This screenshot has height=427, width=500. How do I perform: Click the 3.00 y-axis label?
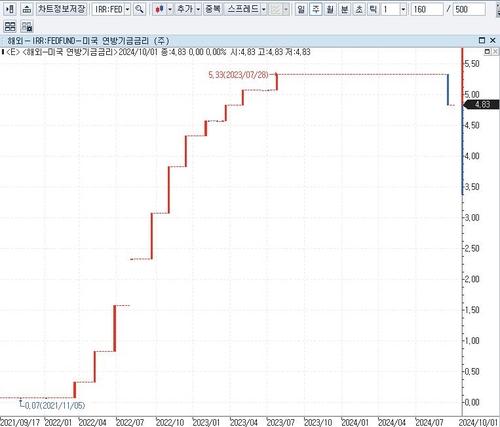pos(472,218)
